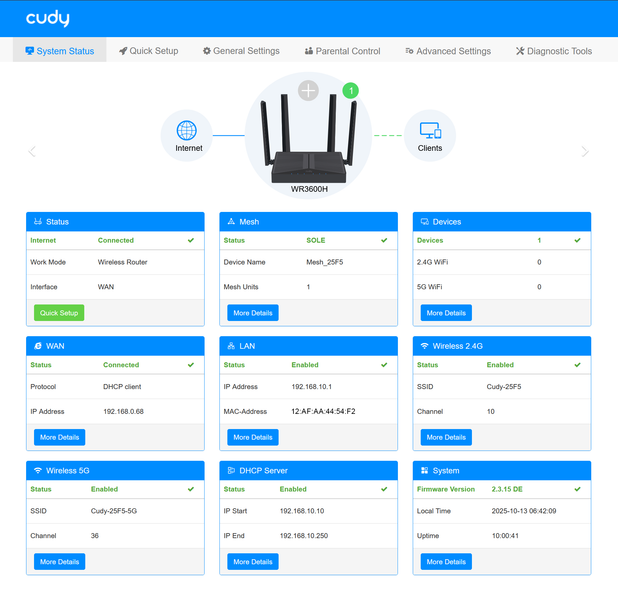Click the Wireless 2.4G SSID Cudy-25F5
The height and width of the screenshot is (600, 618).
click(504, 386)
